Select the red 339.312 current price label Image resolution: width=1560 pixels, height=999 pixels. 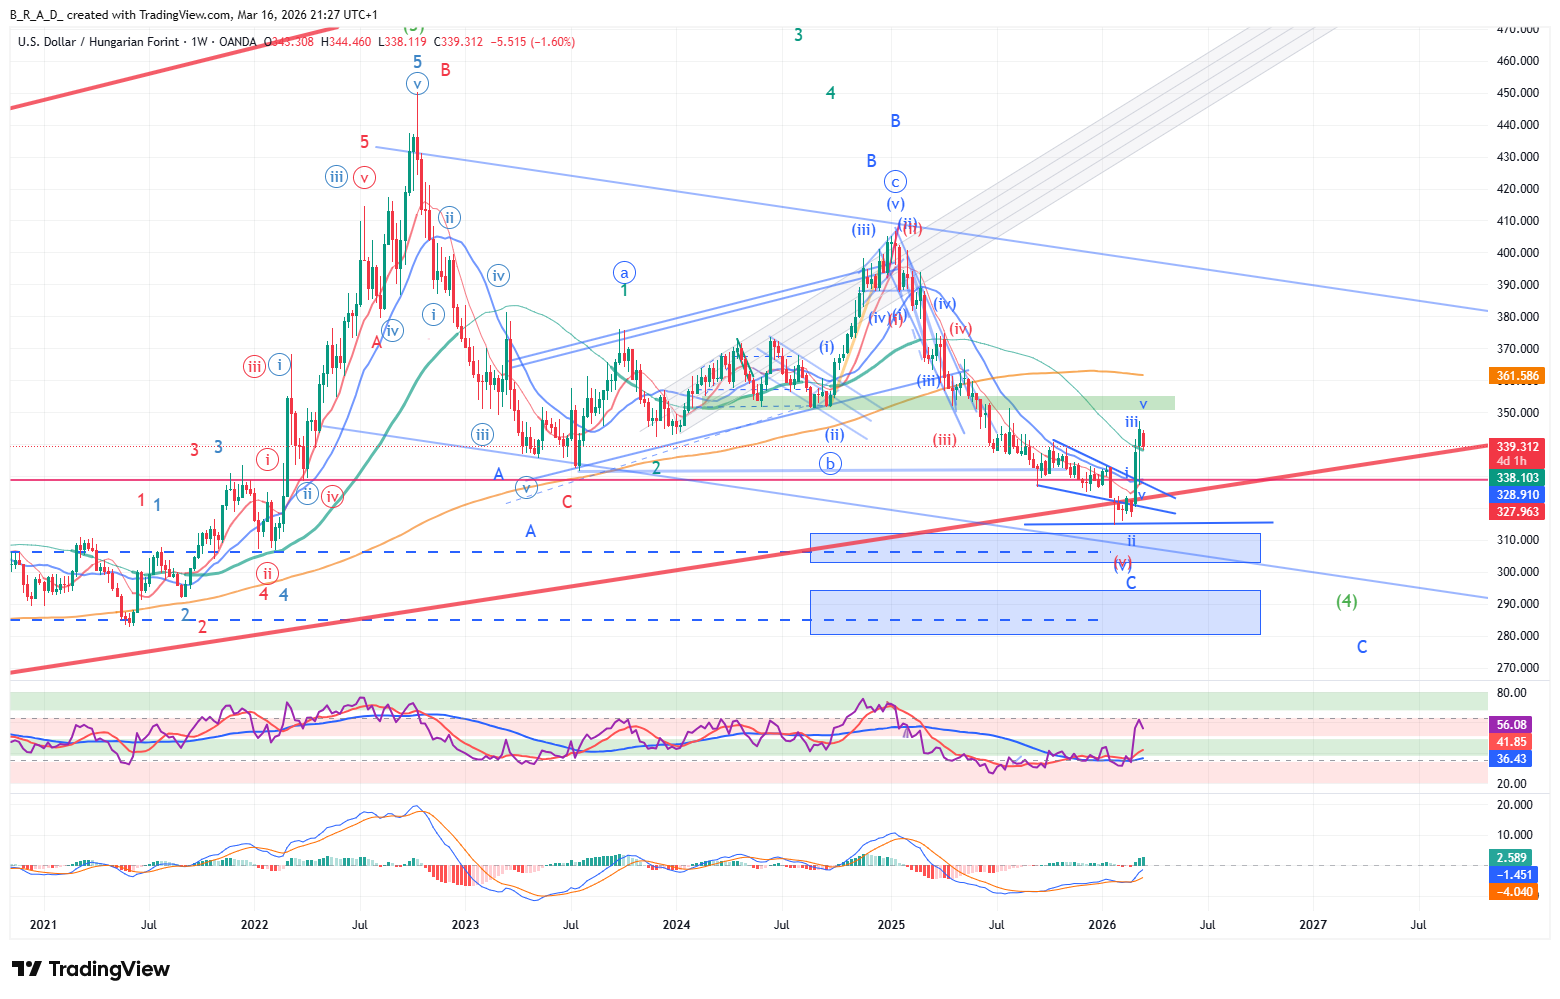point(1517,446)
